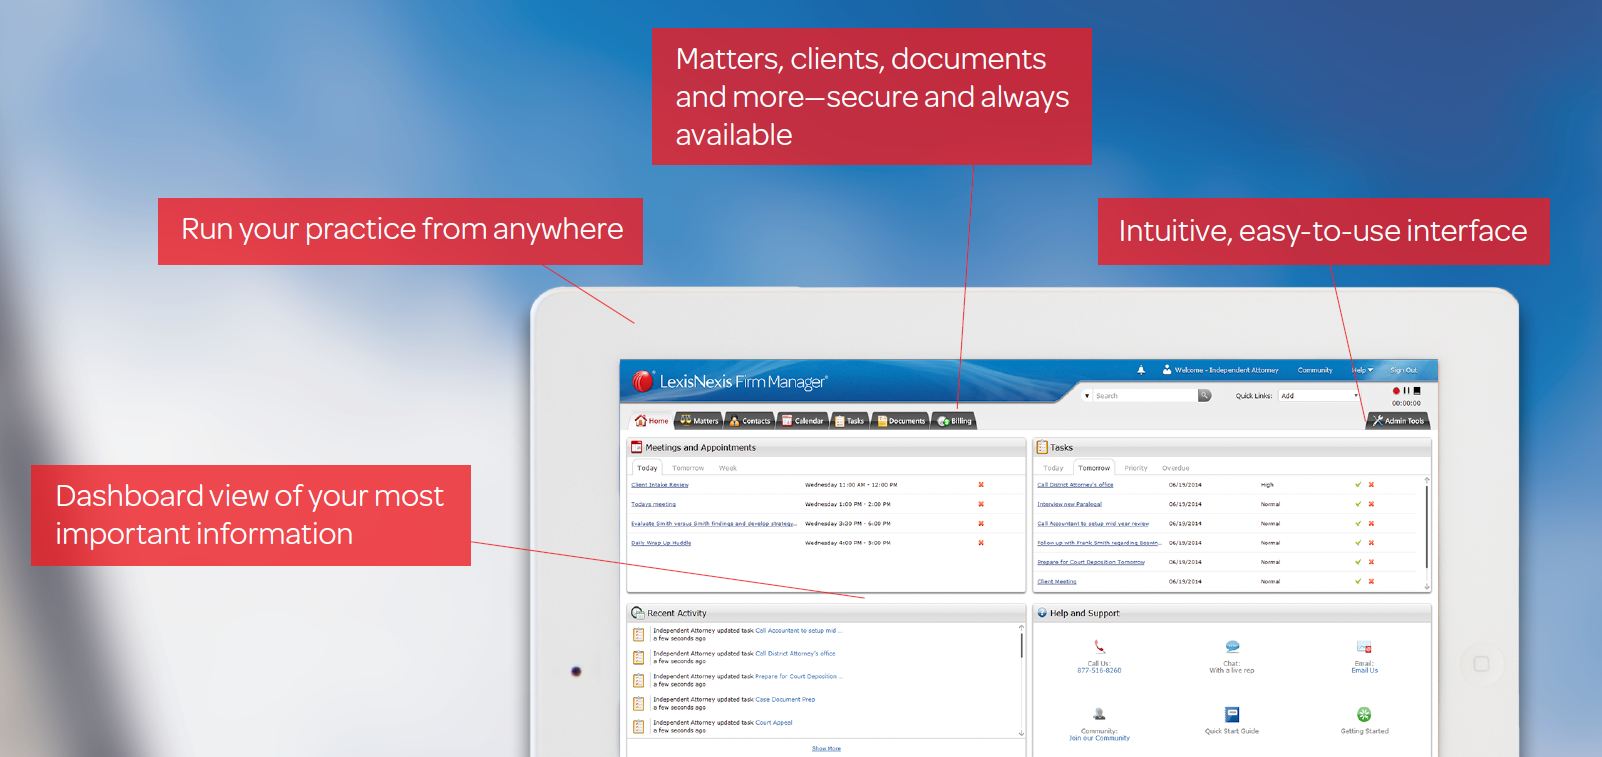The width and height of the screenshot is (1602, 757).
Task: Open the Matters tab
Action: (x=699, y=421)
